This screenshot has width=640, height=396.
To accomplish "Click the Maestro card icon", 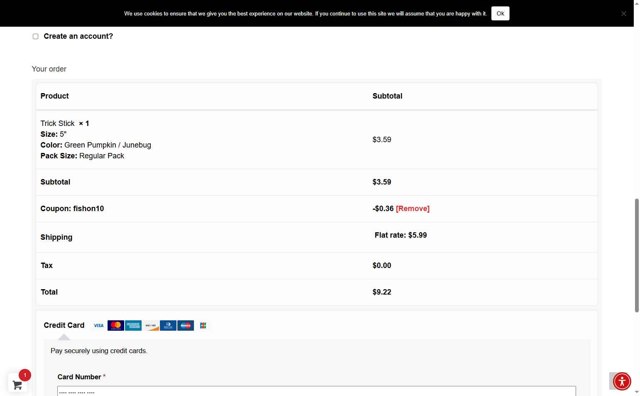I will coord(186,325).
